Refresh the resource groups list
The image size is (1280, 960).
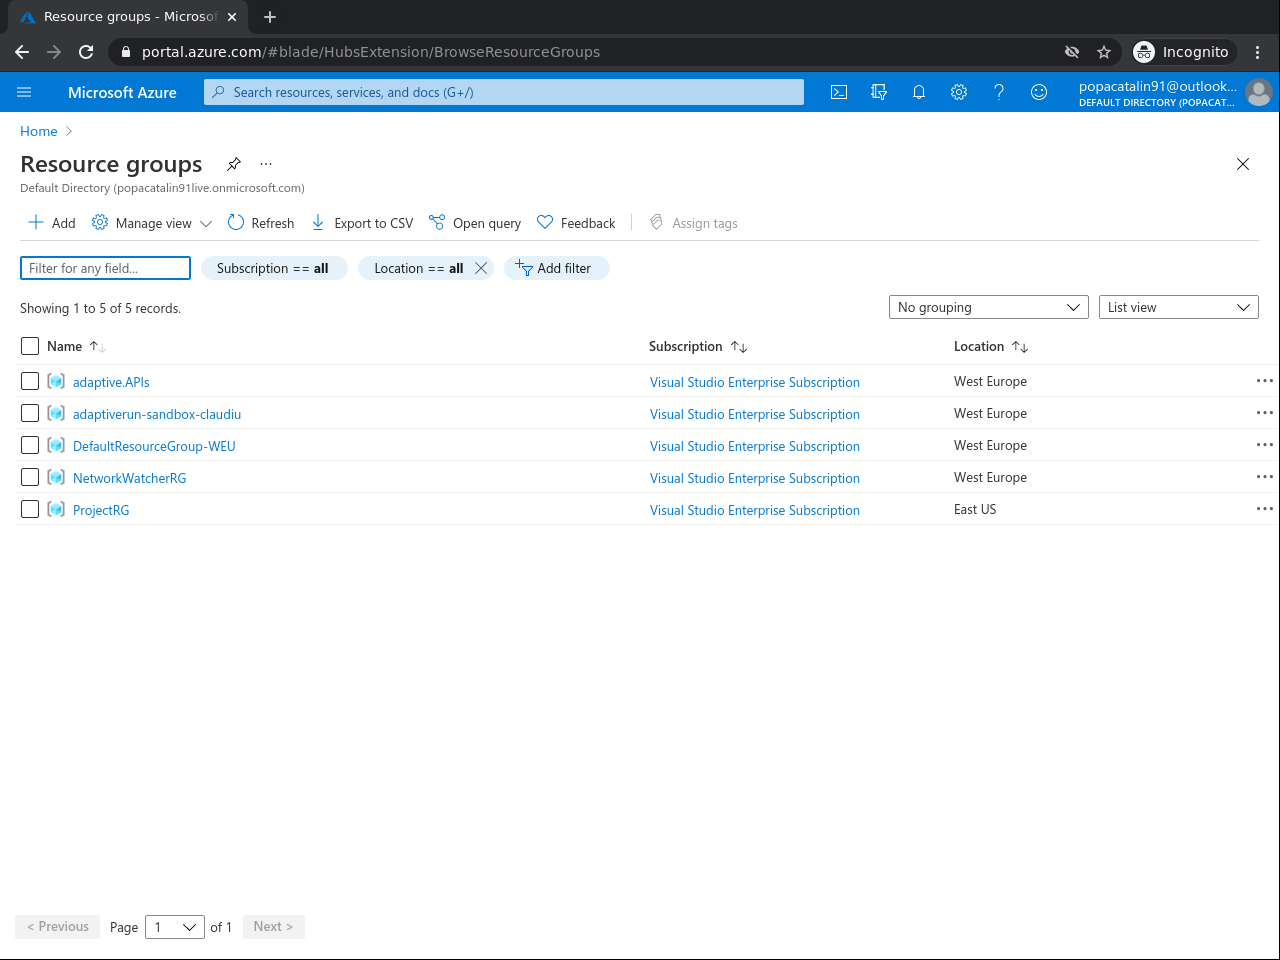pyautogui.click(x=260, y=222)
